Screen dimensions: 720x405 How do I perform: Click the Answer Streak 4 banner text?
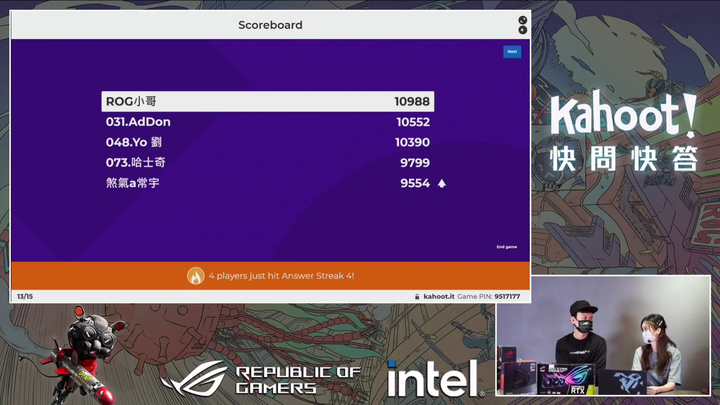tap(281, 276)
